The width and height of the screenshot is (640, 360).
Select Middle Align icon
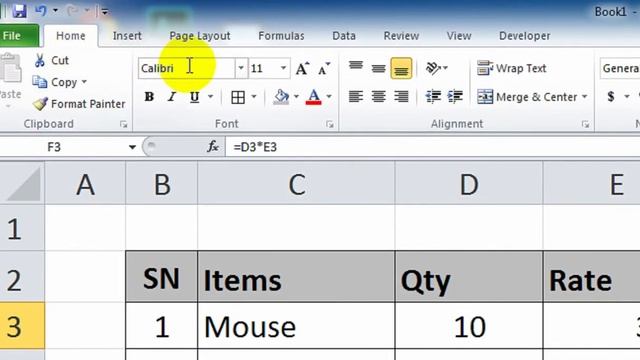coord(378,68)
